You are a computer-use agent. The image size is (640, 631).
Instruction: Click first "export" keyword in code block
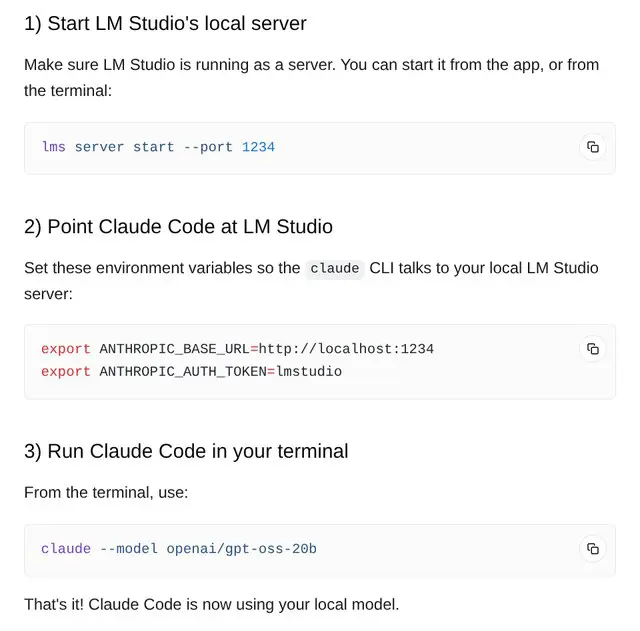point(66,349)
